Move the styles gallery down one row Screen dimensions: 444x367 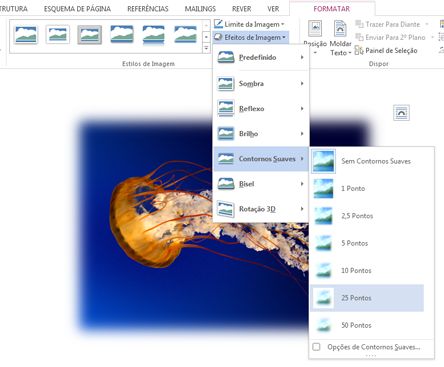[x=206, y=37]
